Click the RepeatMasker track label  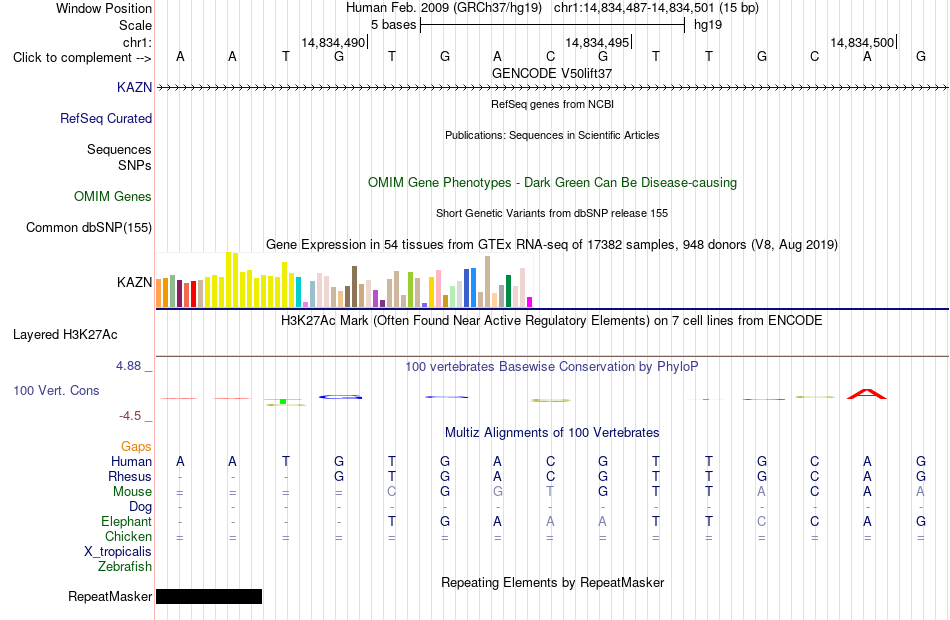(x=110, y=596)
